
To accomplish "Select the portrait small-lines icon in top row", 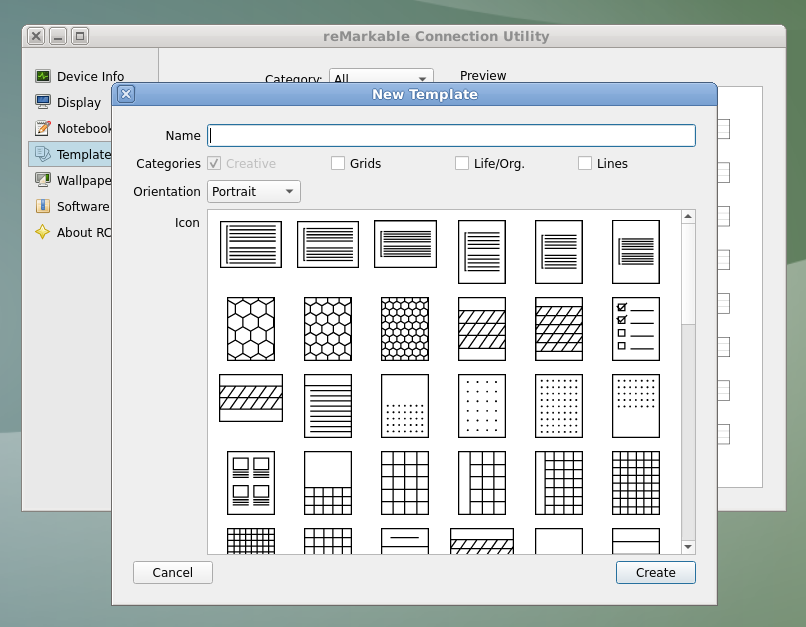I will click(x=636, y=252).
